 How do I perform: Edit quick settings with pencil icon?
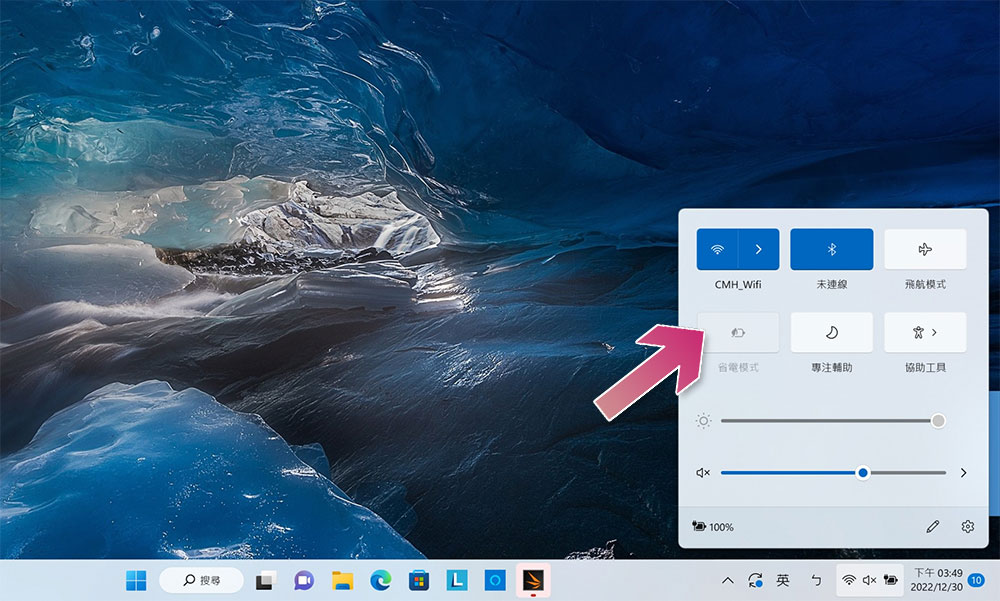pyautogui.click(x=932, y=526)
